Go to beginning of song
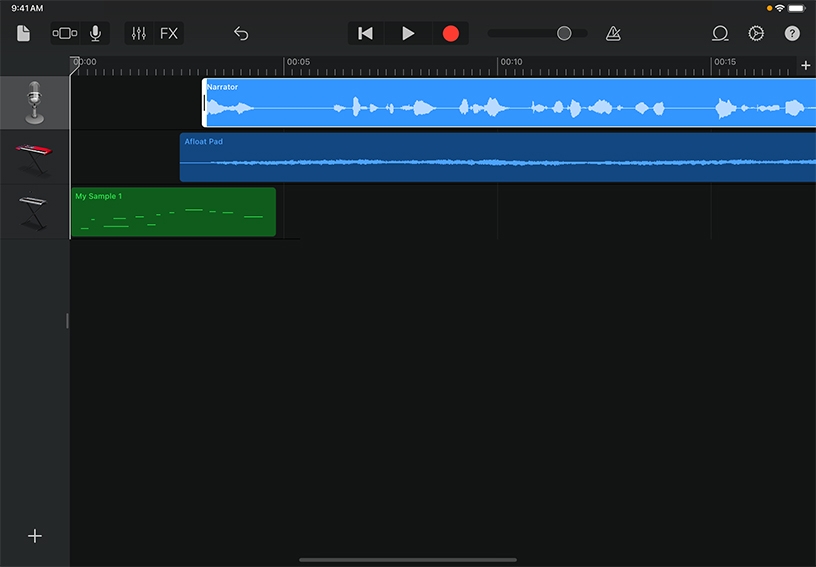 [x=366, y=33]
